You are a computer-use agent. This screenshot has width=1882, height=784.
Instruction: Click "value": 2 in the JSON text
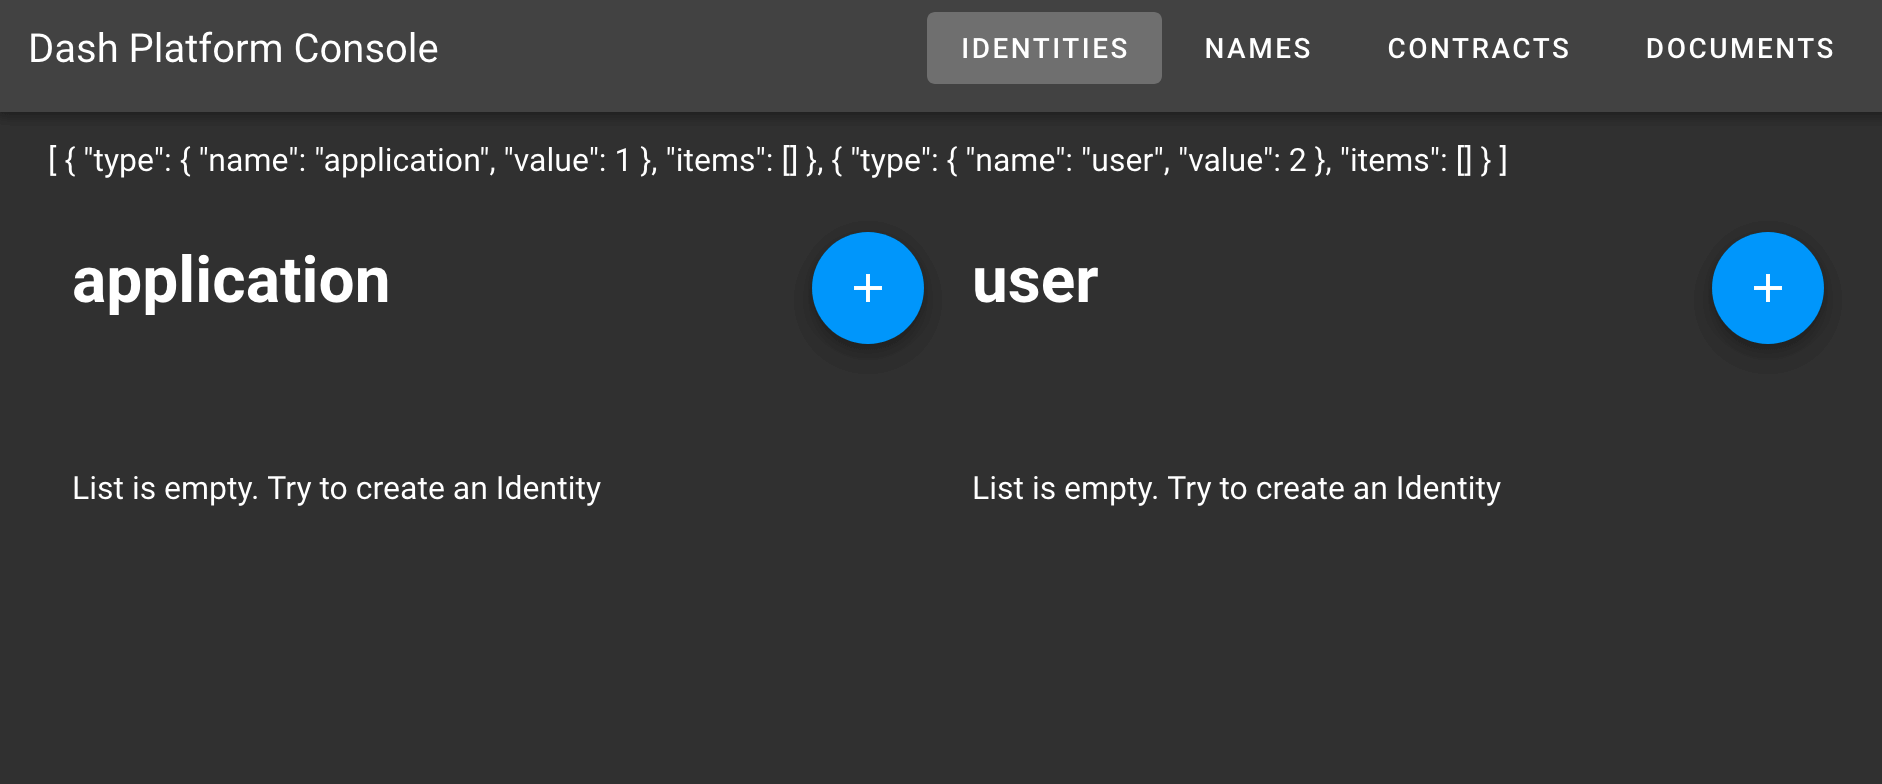(x=1243, y=160)
